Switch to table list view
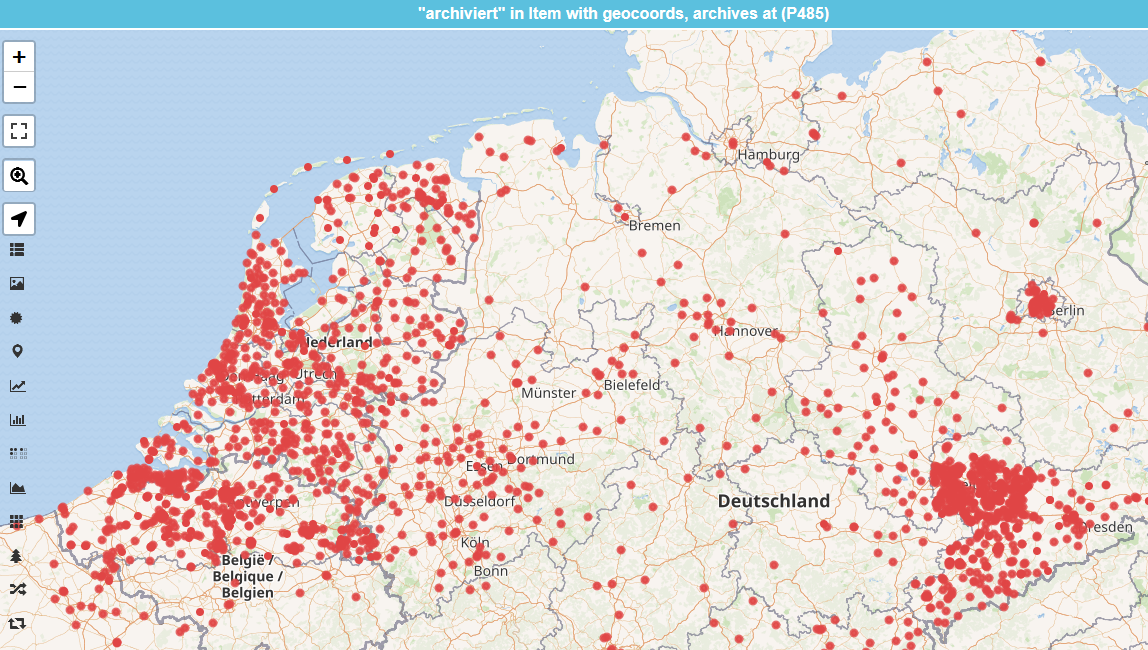The height and width of the screenshot is (650, 1148). (17, 250)
